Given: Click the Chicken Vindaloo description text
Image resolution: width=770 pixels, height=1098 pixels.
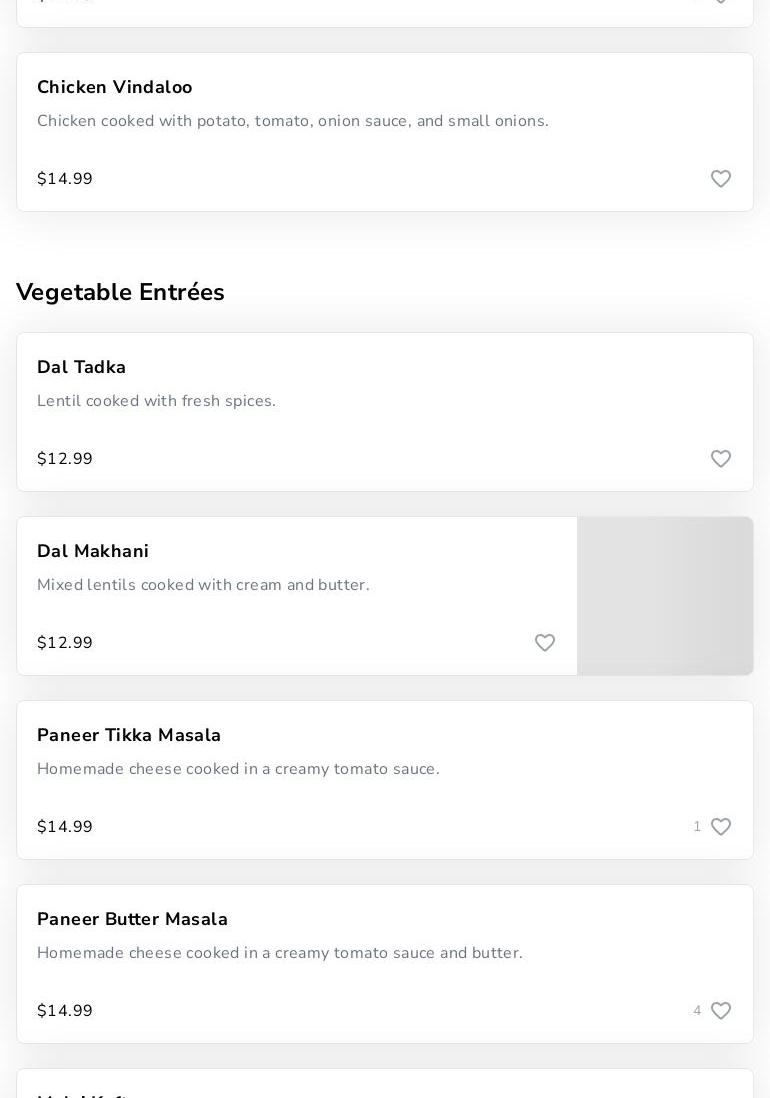Looking at the screenshot, I should [292, 121].
